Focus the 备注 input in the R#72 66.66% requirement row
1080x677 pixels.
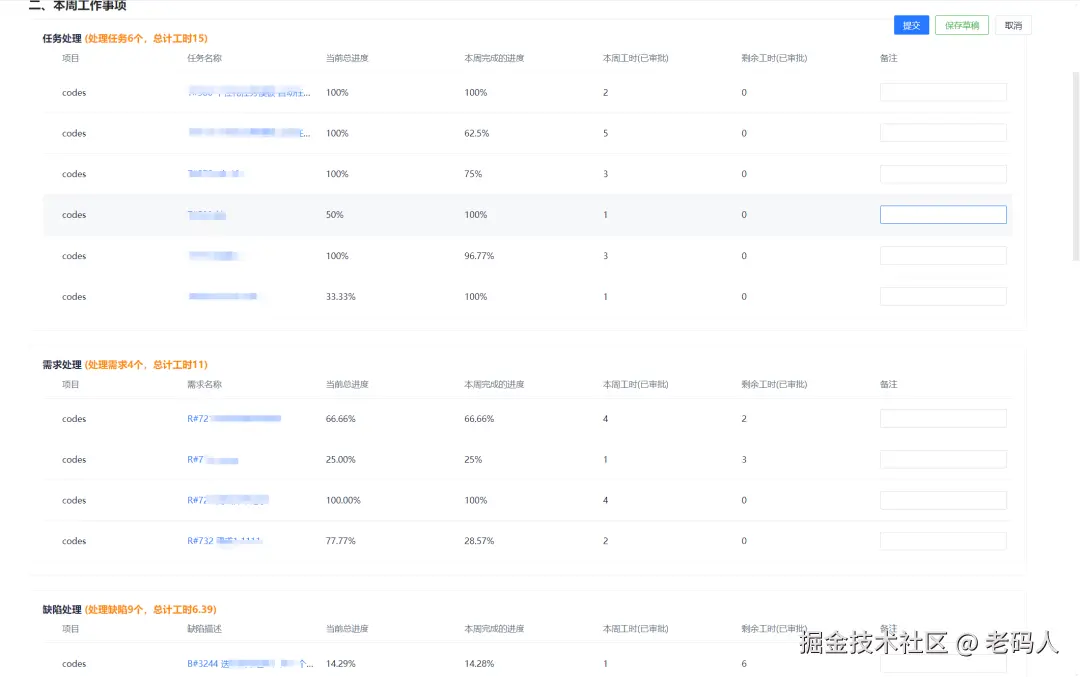943,419
